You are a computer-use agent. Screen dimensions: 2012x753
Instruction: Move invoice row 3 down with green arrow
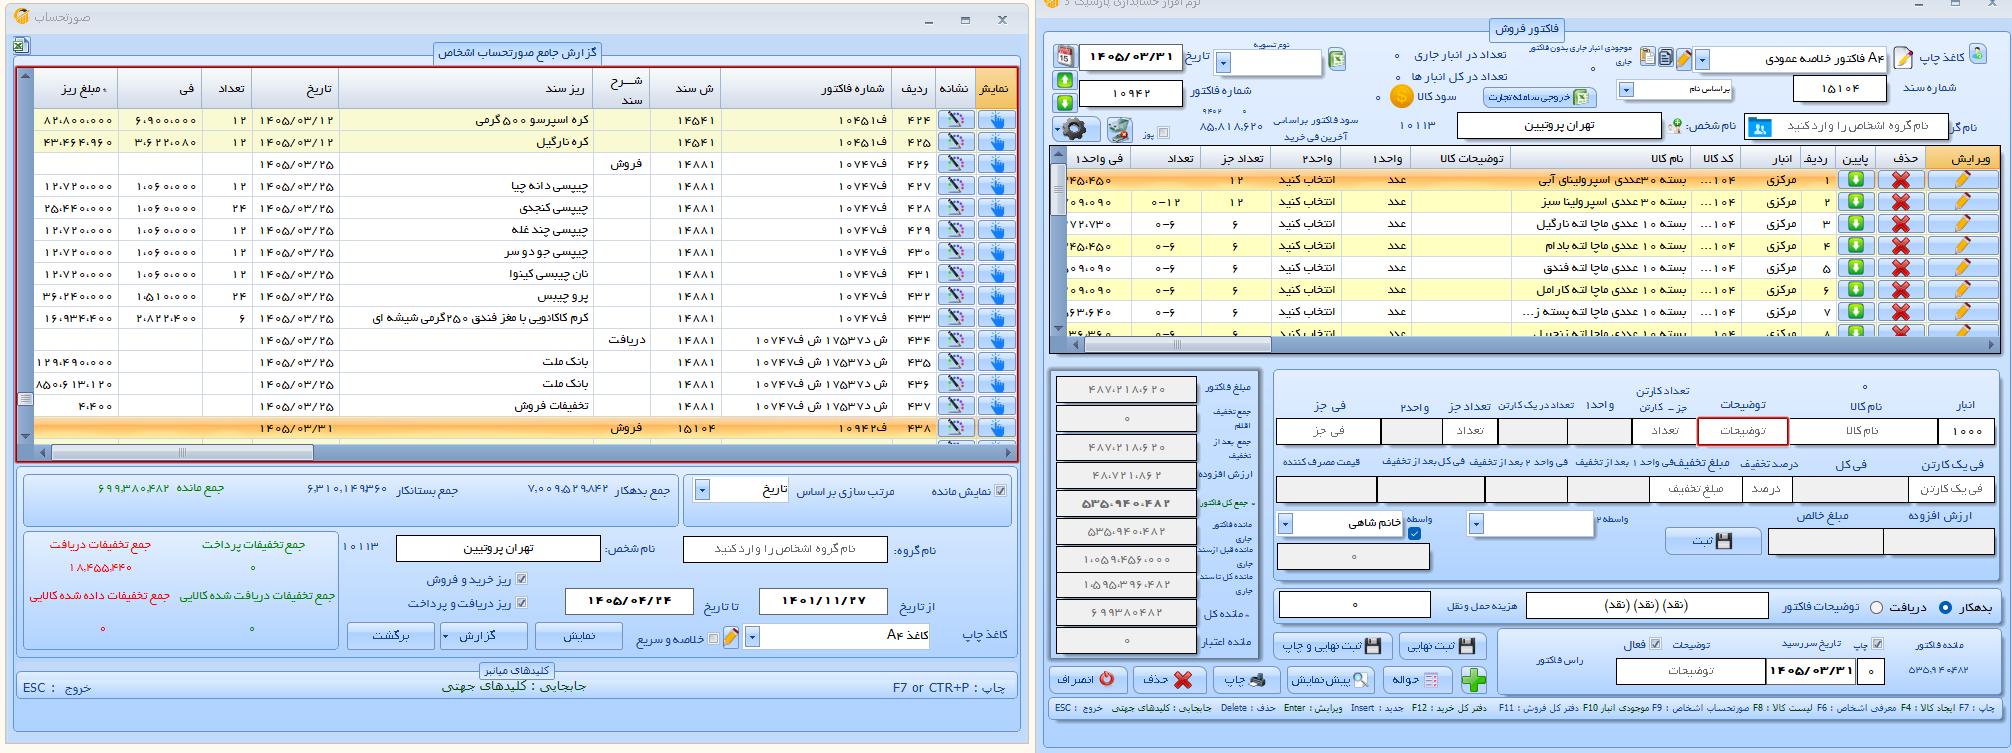coord(1855,224)
